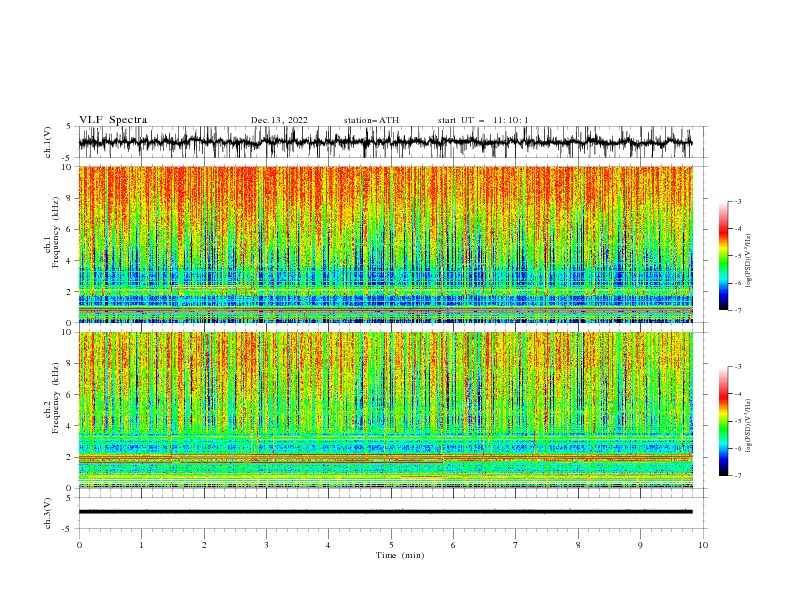Click the 2 kHz tick label on ch.2 spectrogram

coord(70,457)
